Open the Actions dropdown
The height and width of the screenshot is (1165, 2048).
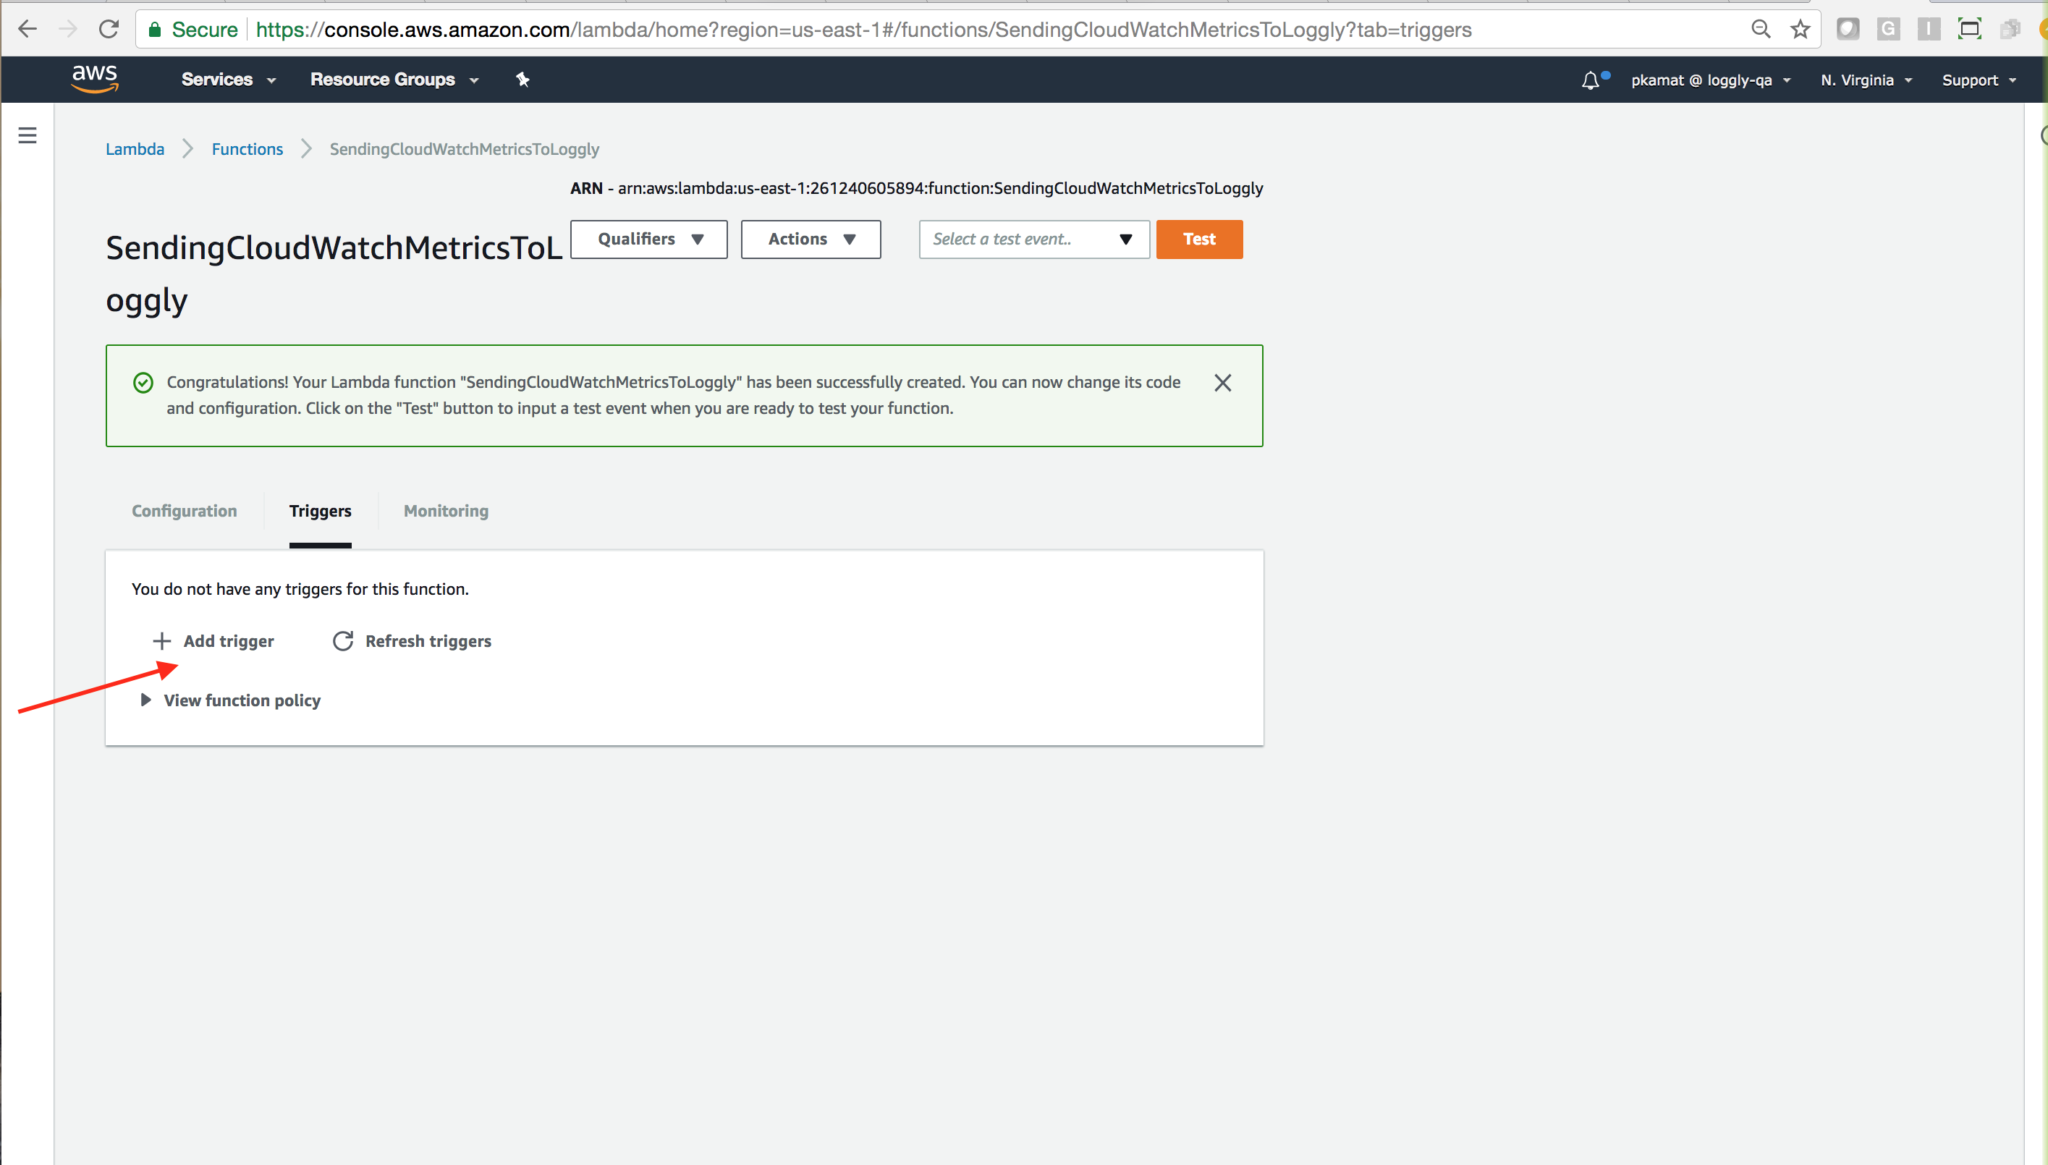tap(811, 239)
